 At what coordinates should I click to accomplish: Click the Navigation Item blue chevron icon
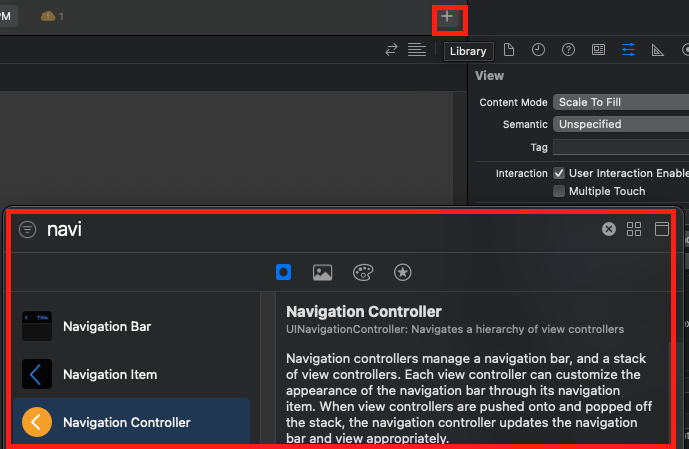pos(37,374)
